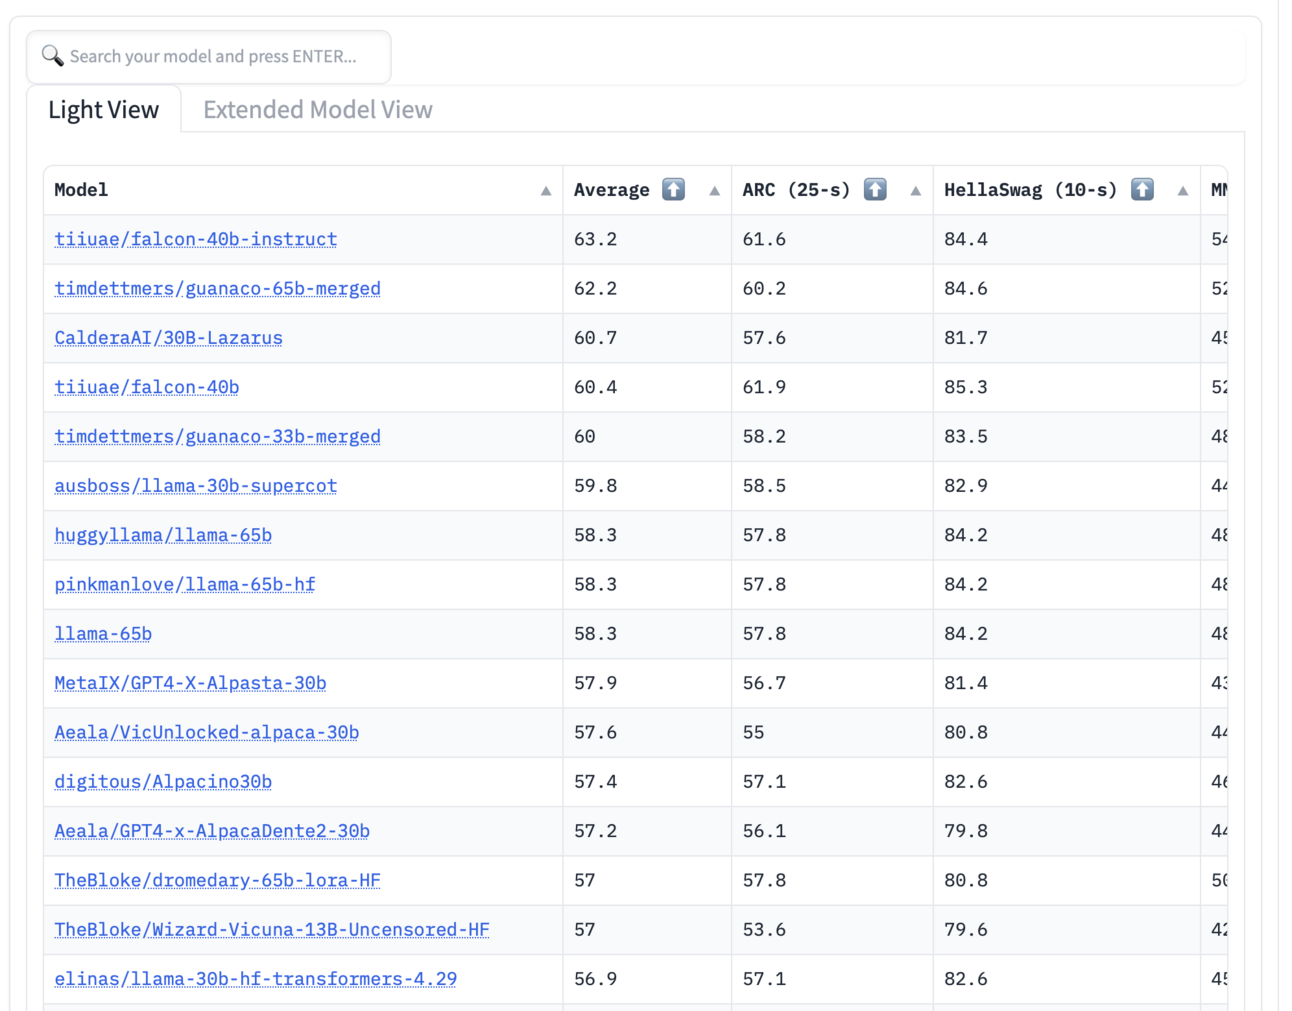Select Average 62.2 for guanaco-65b-merged

595,288
